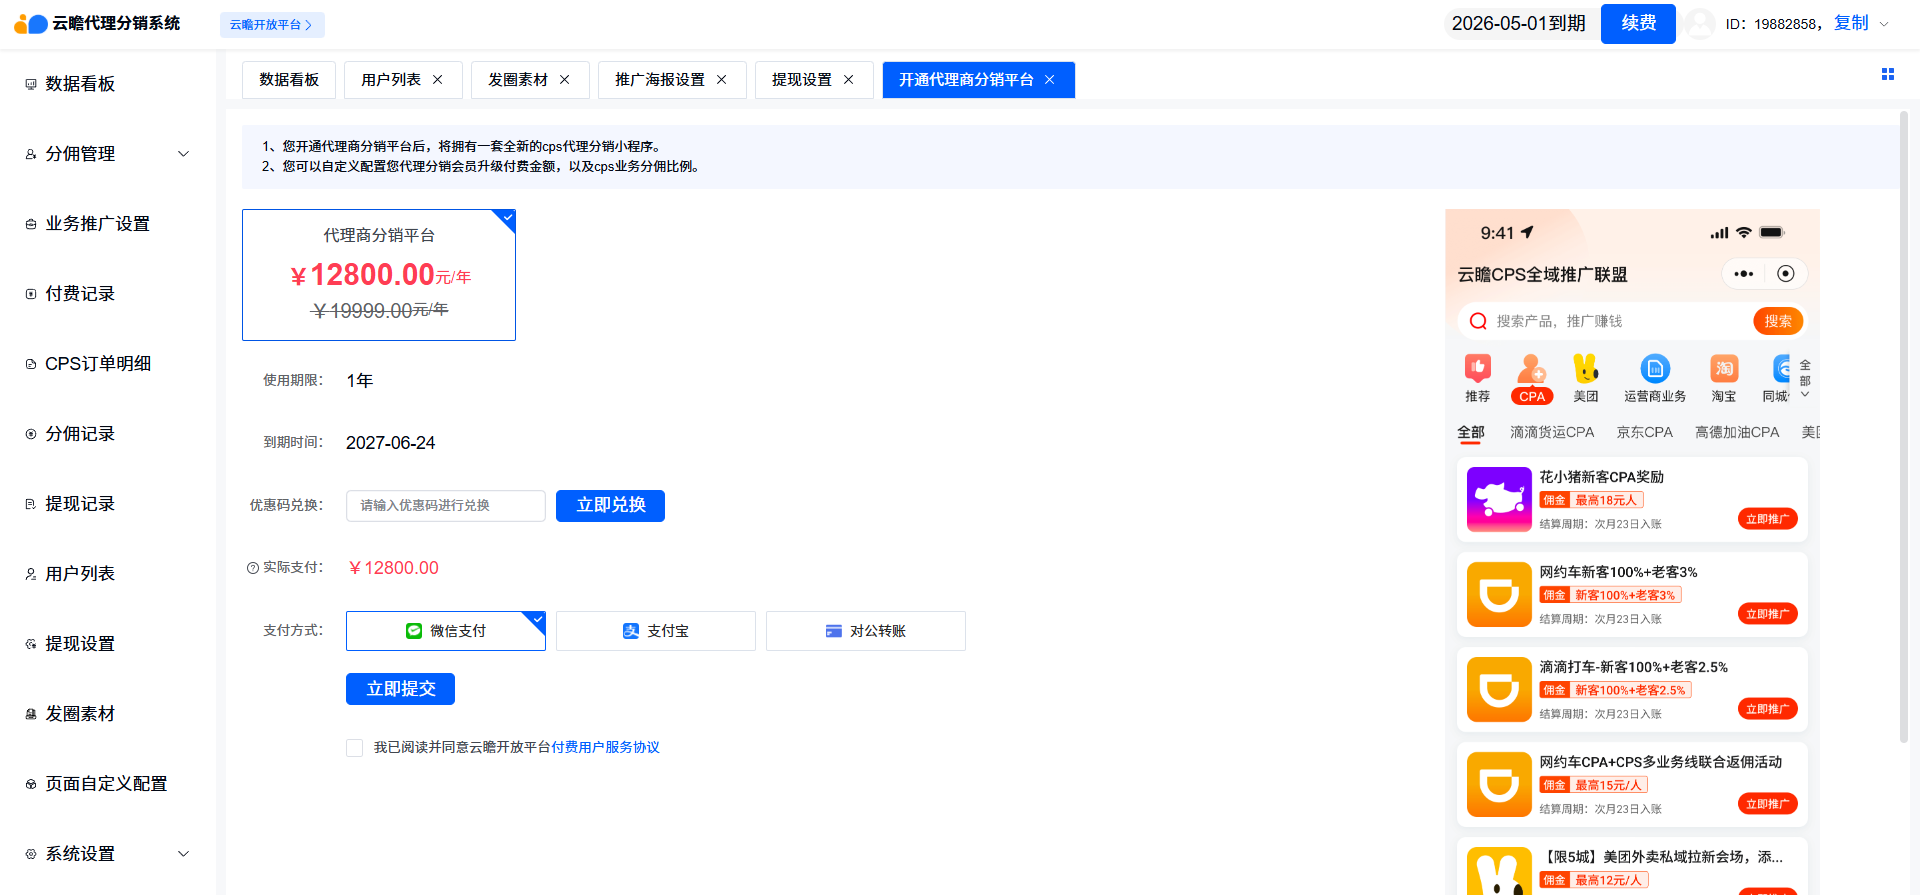Click 立即推广 on 滴滴打车-新客100%+老客2.5%
The image size is (1920, 895).
pyautogui.click(x=1768, y=709)
